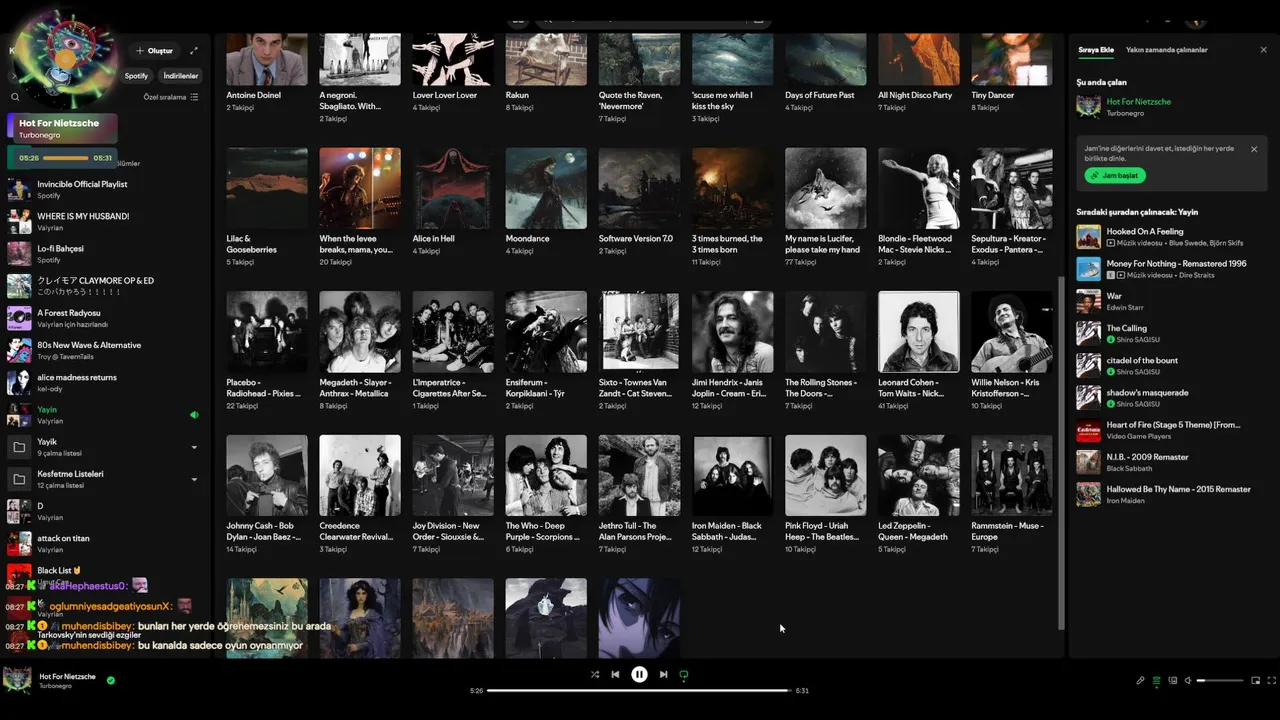Open the Özel sıralama sort dropdown
Image resolution: width=1280 pixels, height=720 pixels.
click(x=171, y=97)
